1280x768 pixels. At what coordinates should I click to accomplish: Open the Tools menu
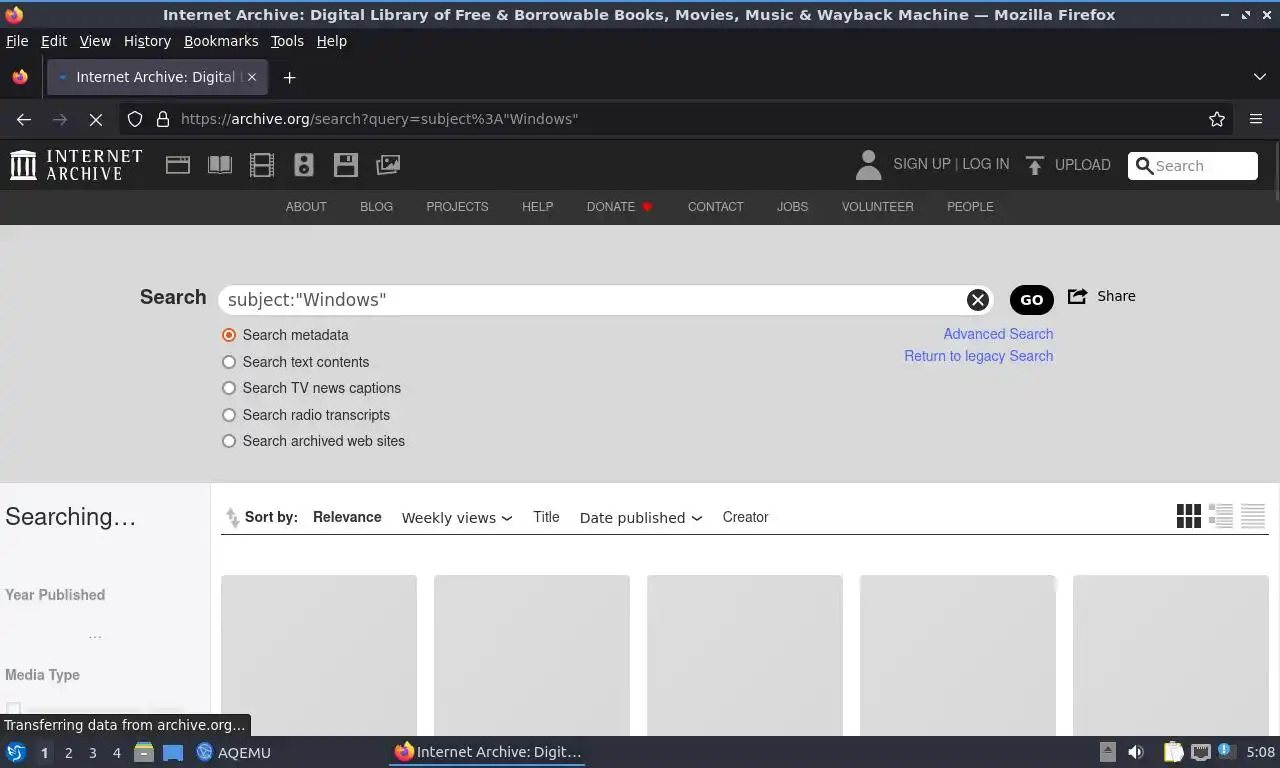pyautogui.click(x=287, y=41)
